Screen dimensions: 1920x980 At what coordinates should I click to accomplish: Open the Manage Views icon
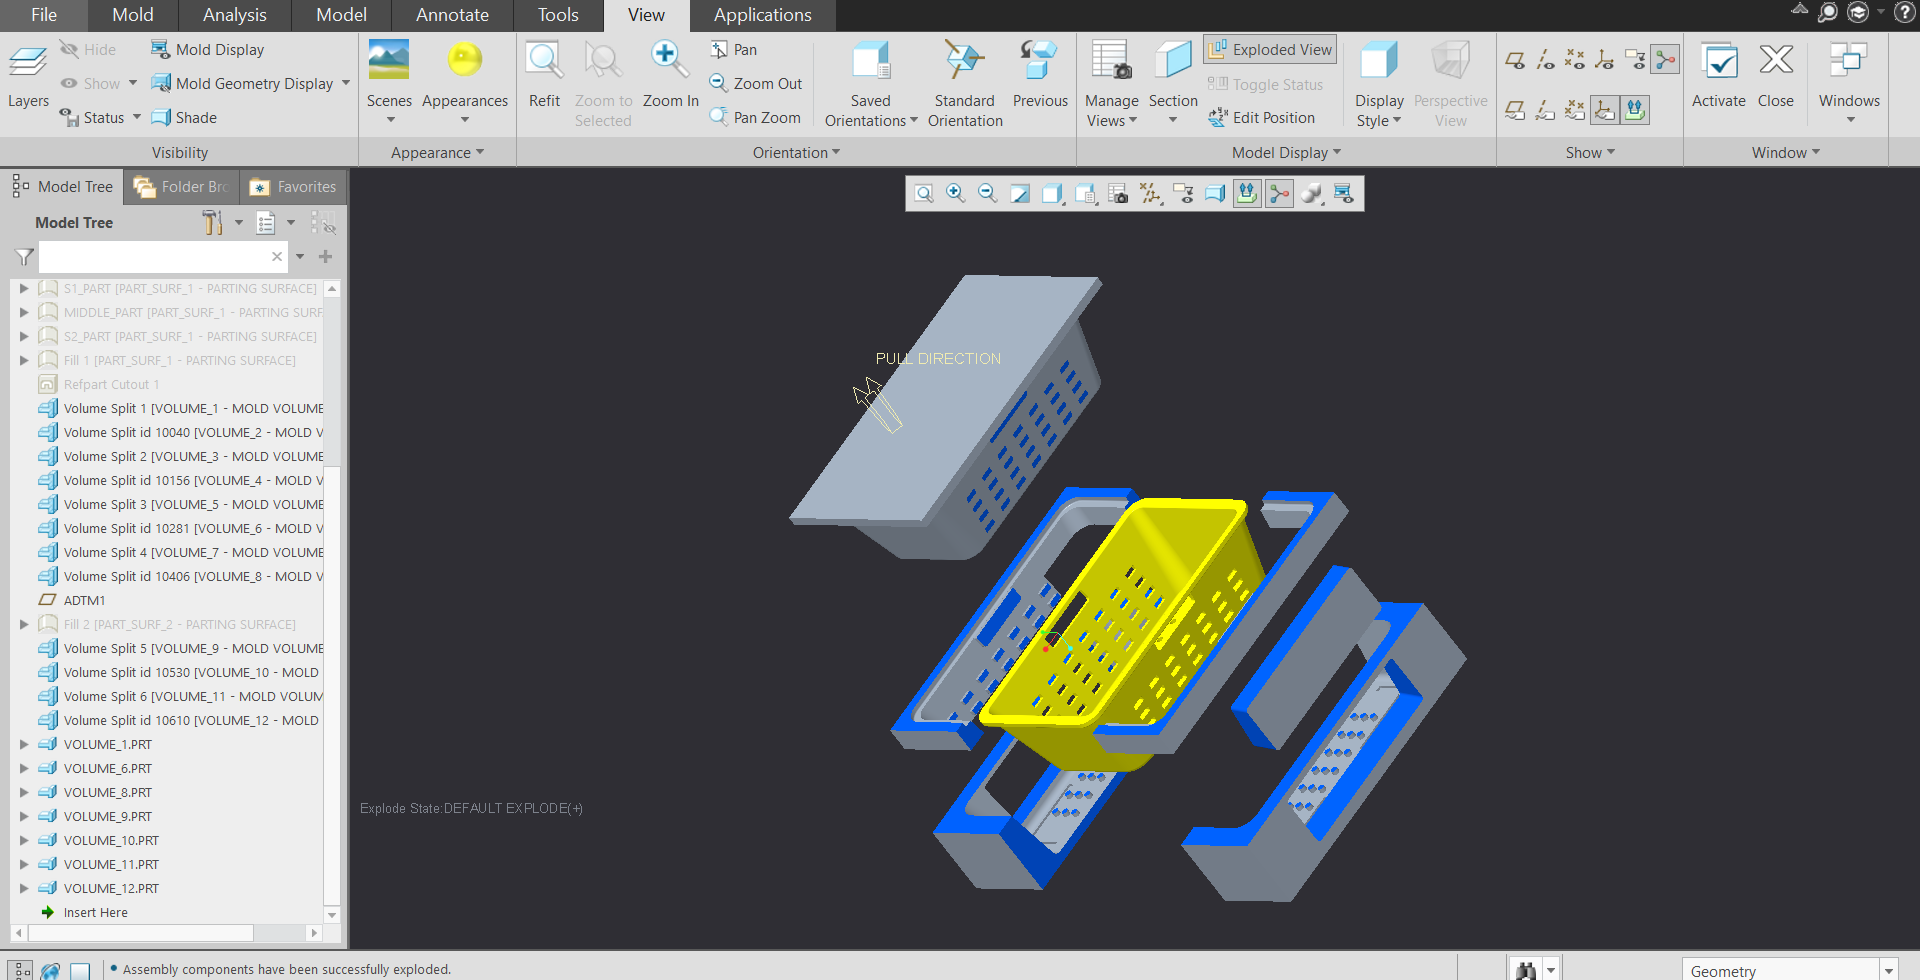[1111, 60]
